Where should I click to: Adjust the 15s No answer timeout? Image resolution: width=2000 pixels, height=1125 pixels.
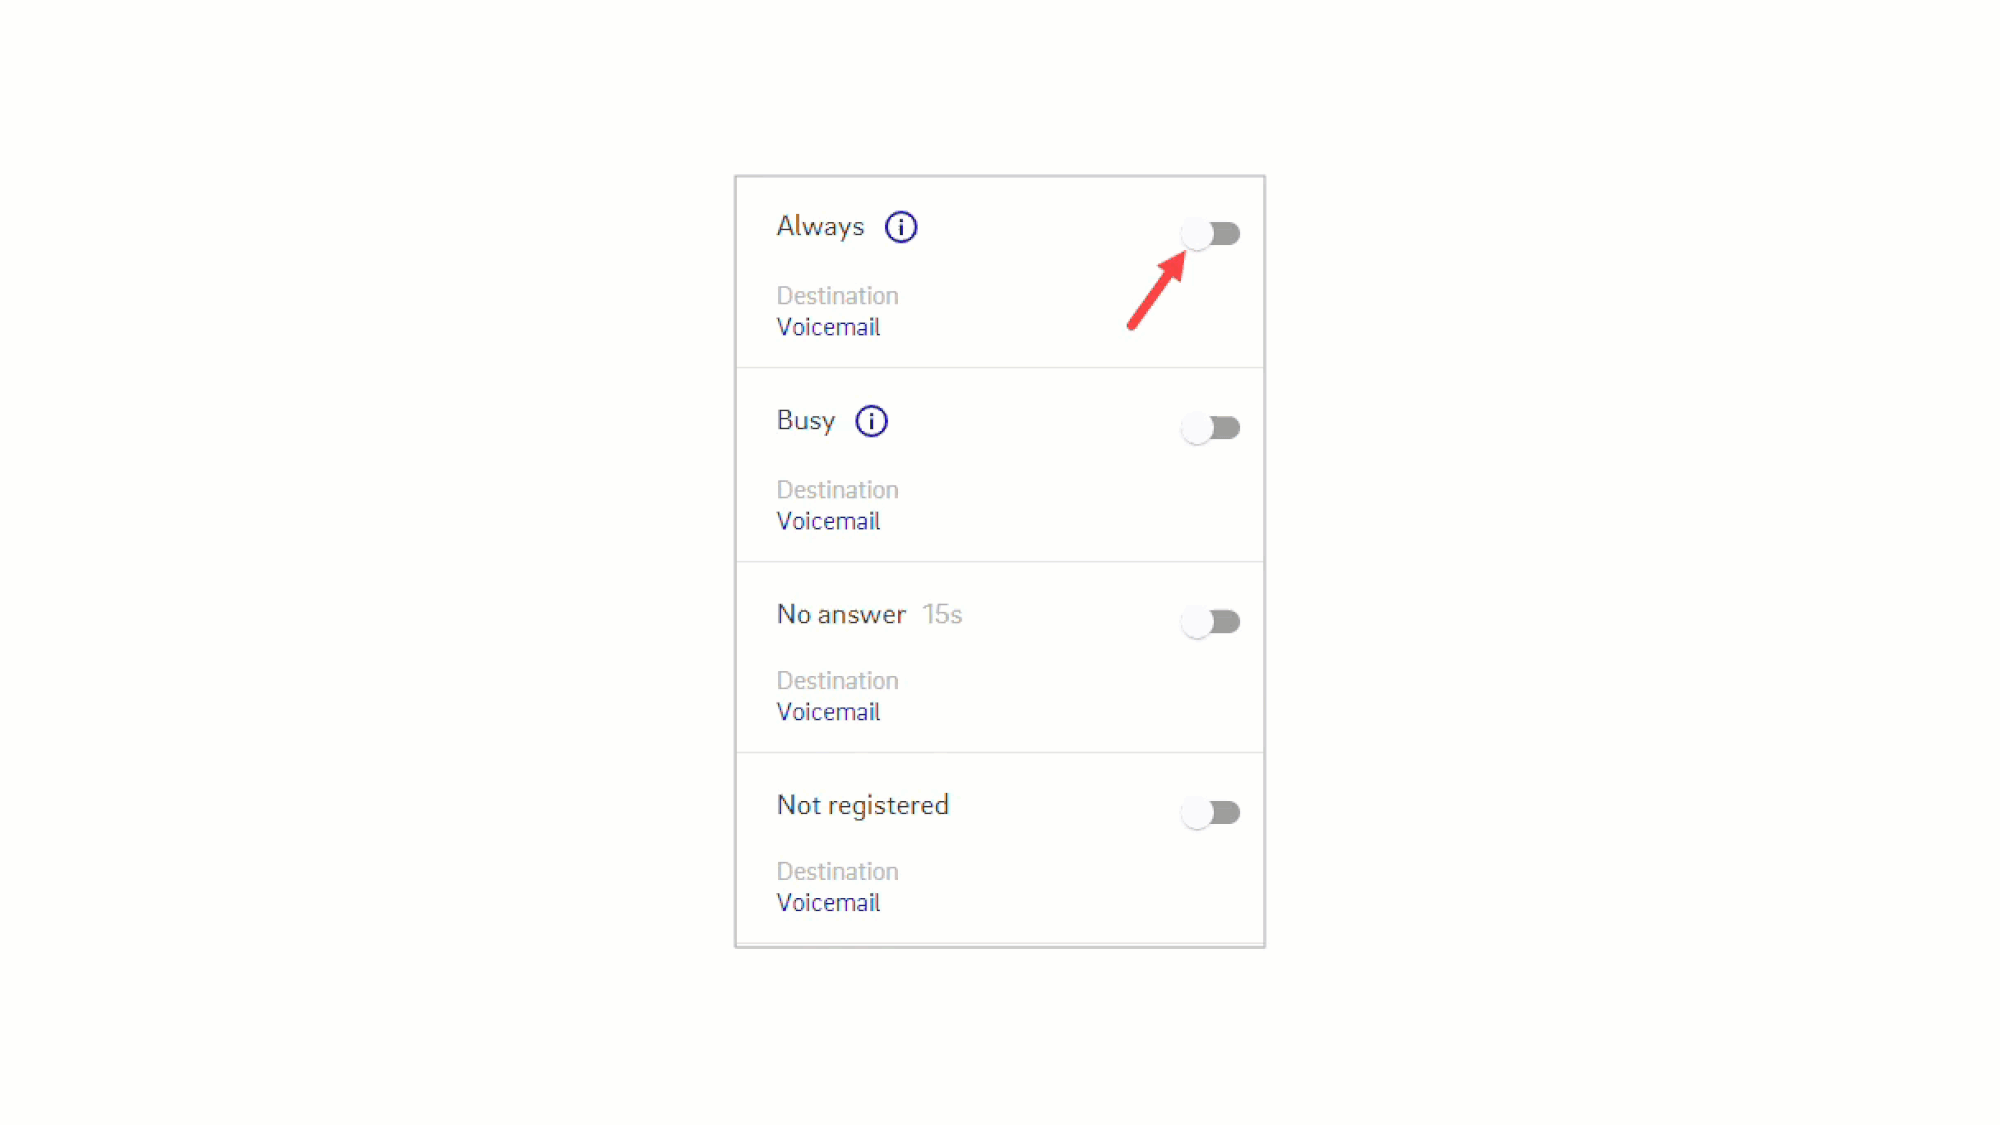tap(942, 614)
